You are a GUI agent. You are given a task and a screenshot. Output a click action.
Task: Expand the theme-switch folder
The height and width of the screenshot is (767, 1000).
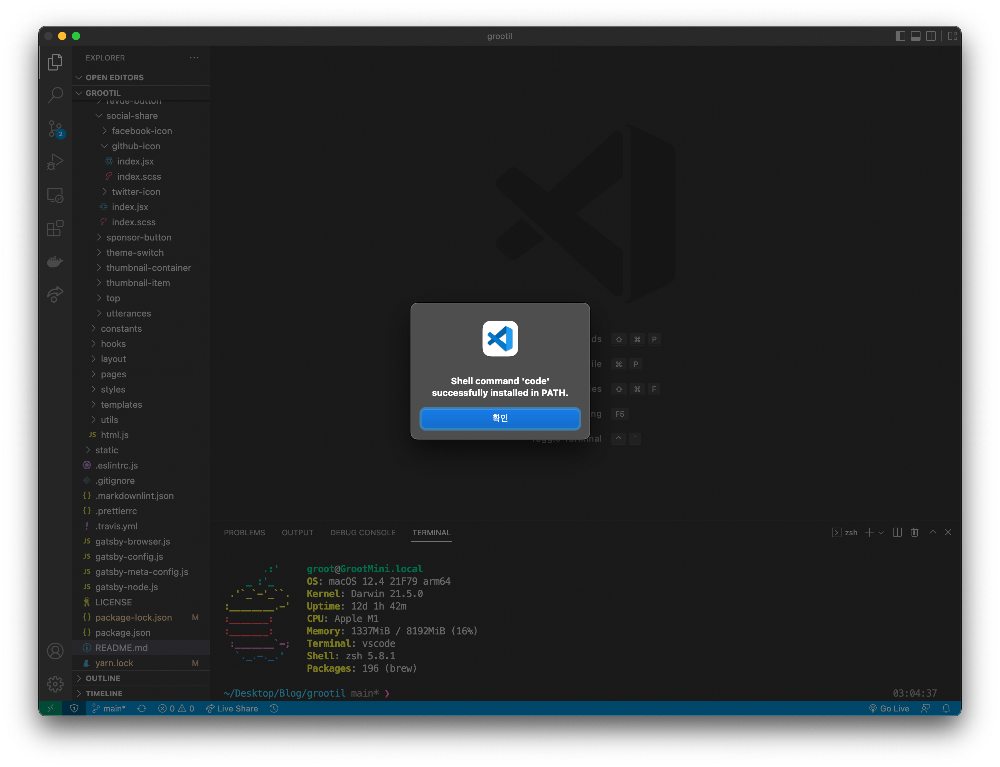(141, 252)
